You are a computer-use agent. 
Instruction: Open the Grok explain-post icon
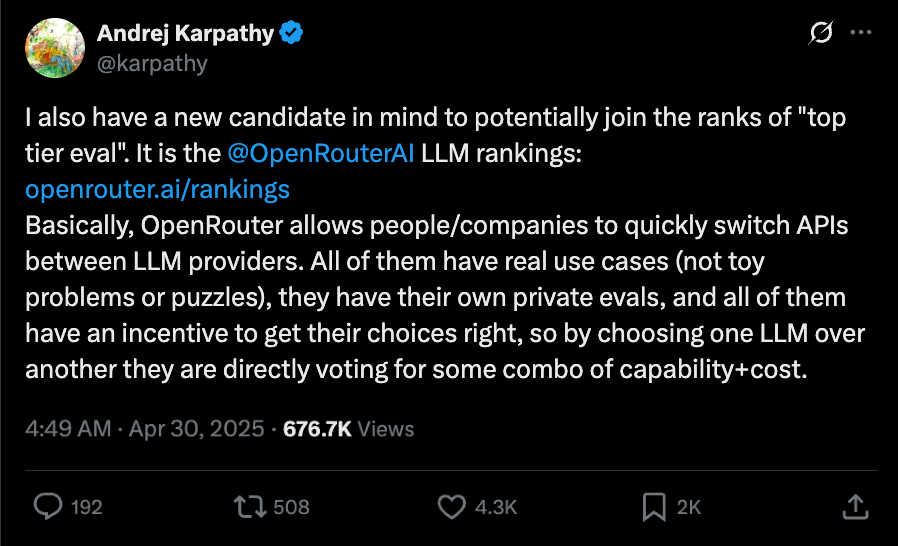click(x=820, y=33)
